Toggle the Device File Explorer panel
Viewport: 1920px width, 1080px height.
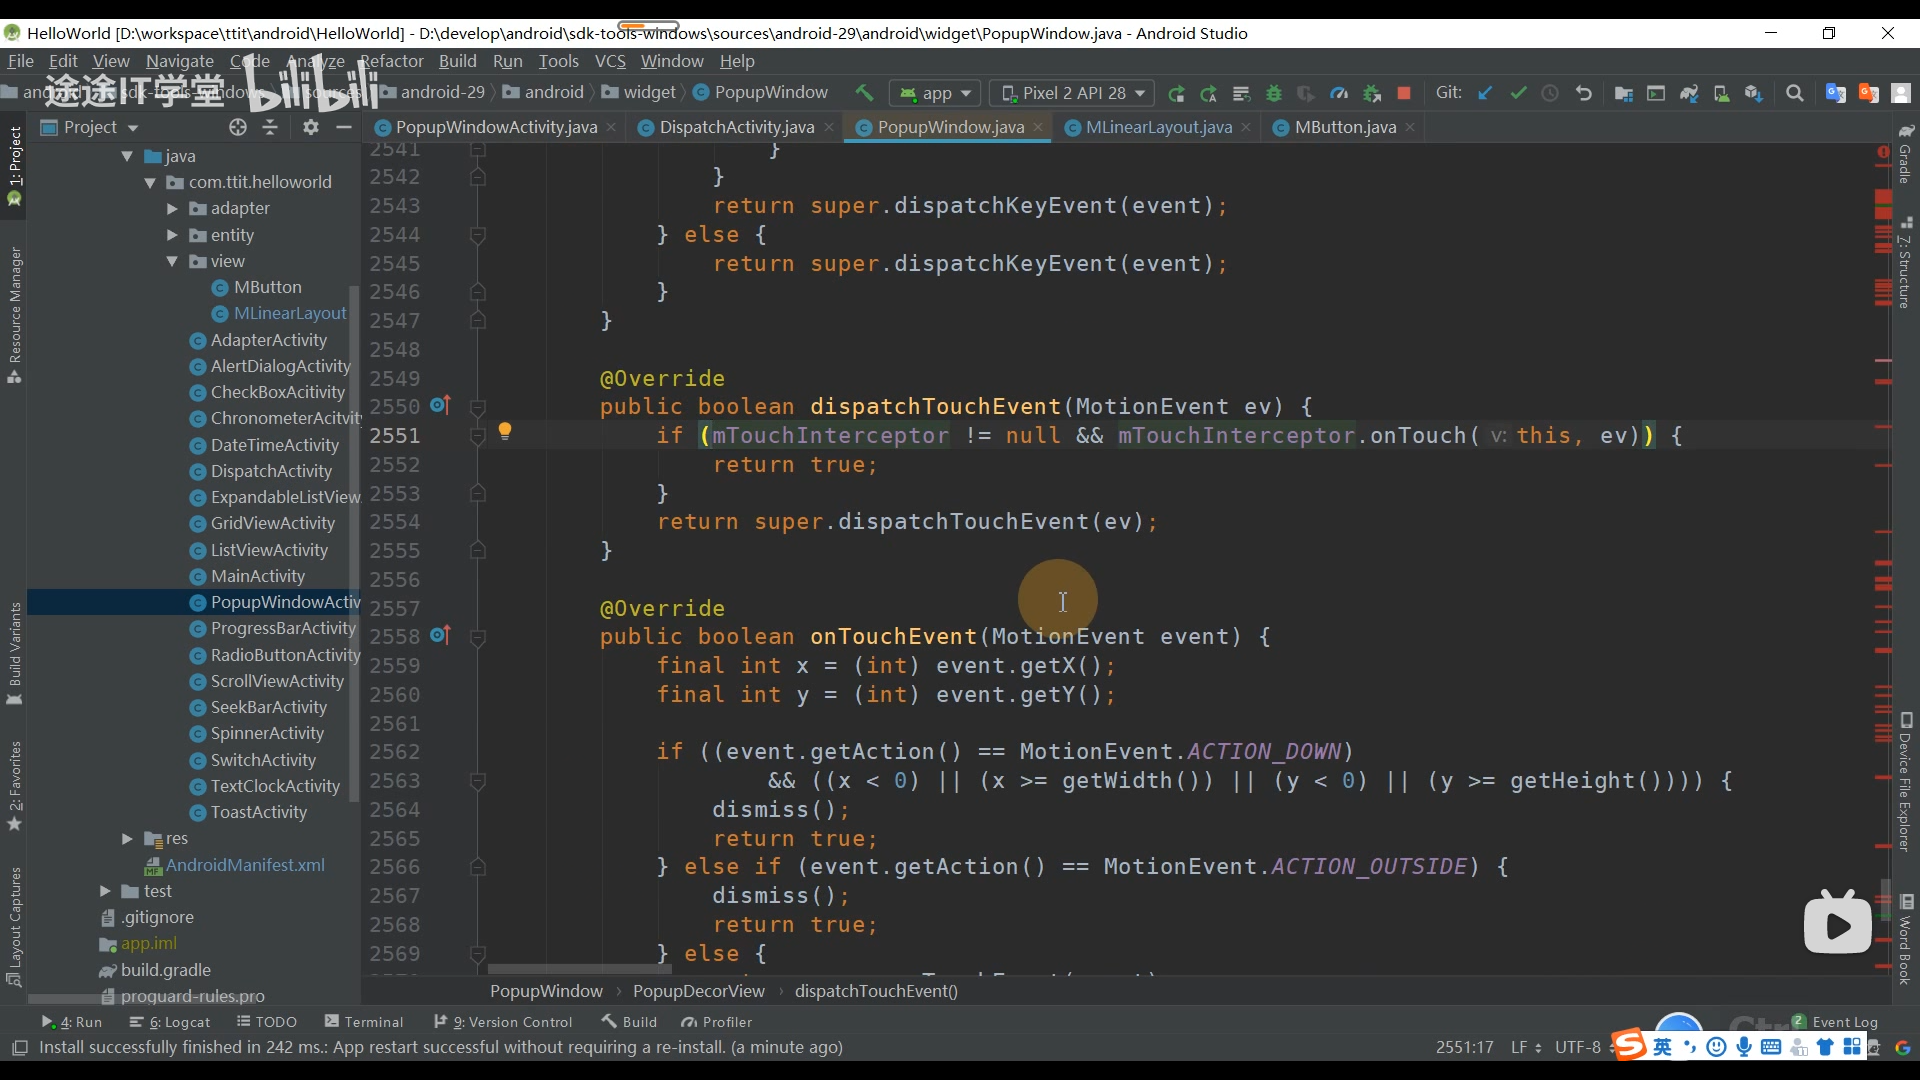1906,782
